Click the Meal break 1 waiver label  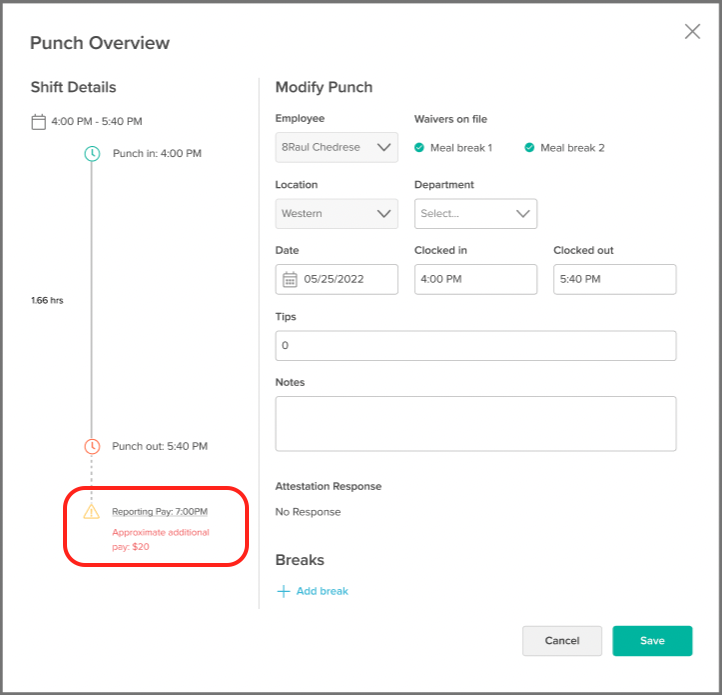click(461, 148)
